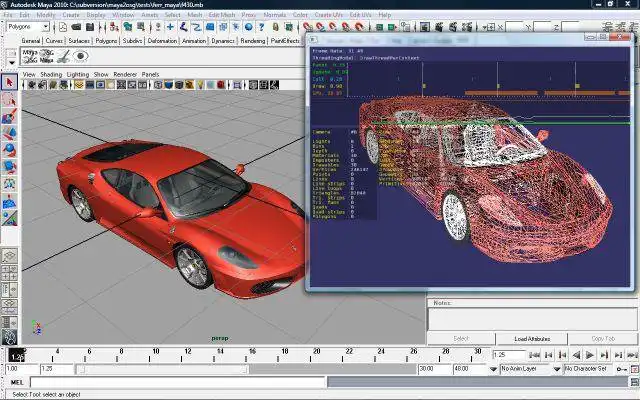Screen dimensions: 640x400
Task: Switch to the Curves shelf tab
Action: [54, 41]
